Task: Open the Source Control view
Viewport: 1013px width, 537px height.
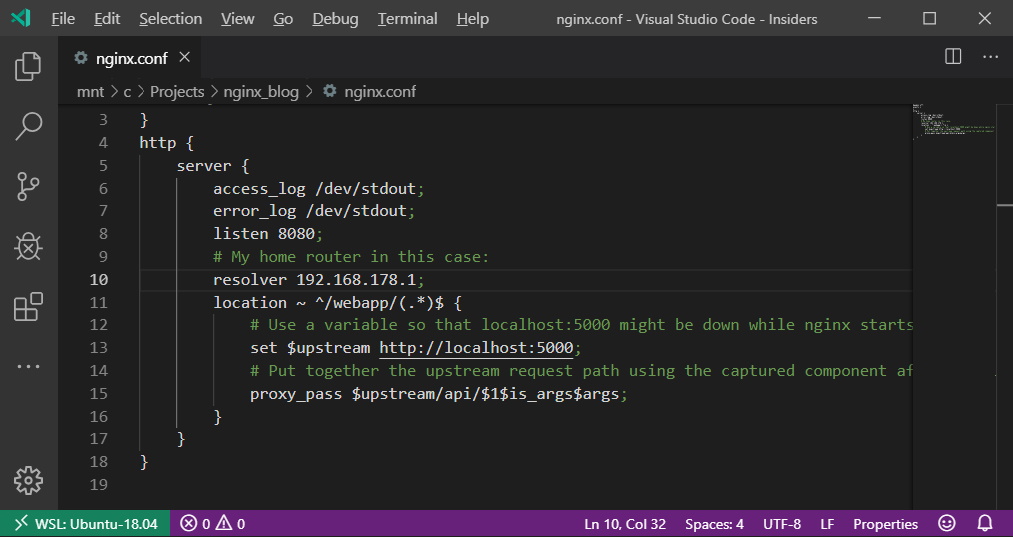Action: [x=28, y=186]
